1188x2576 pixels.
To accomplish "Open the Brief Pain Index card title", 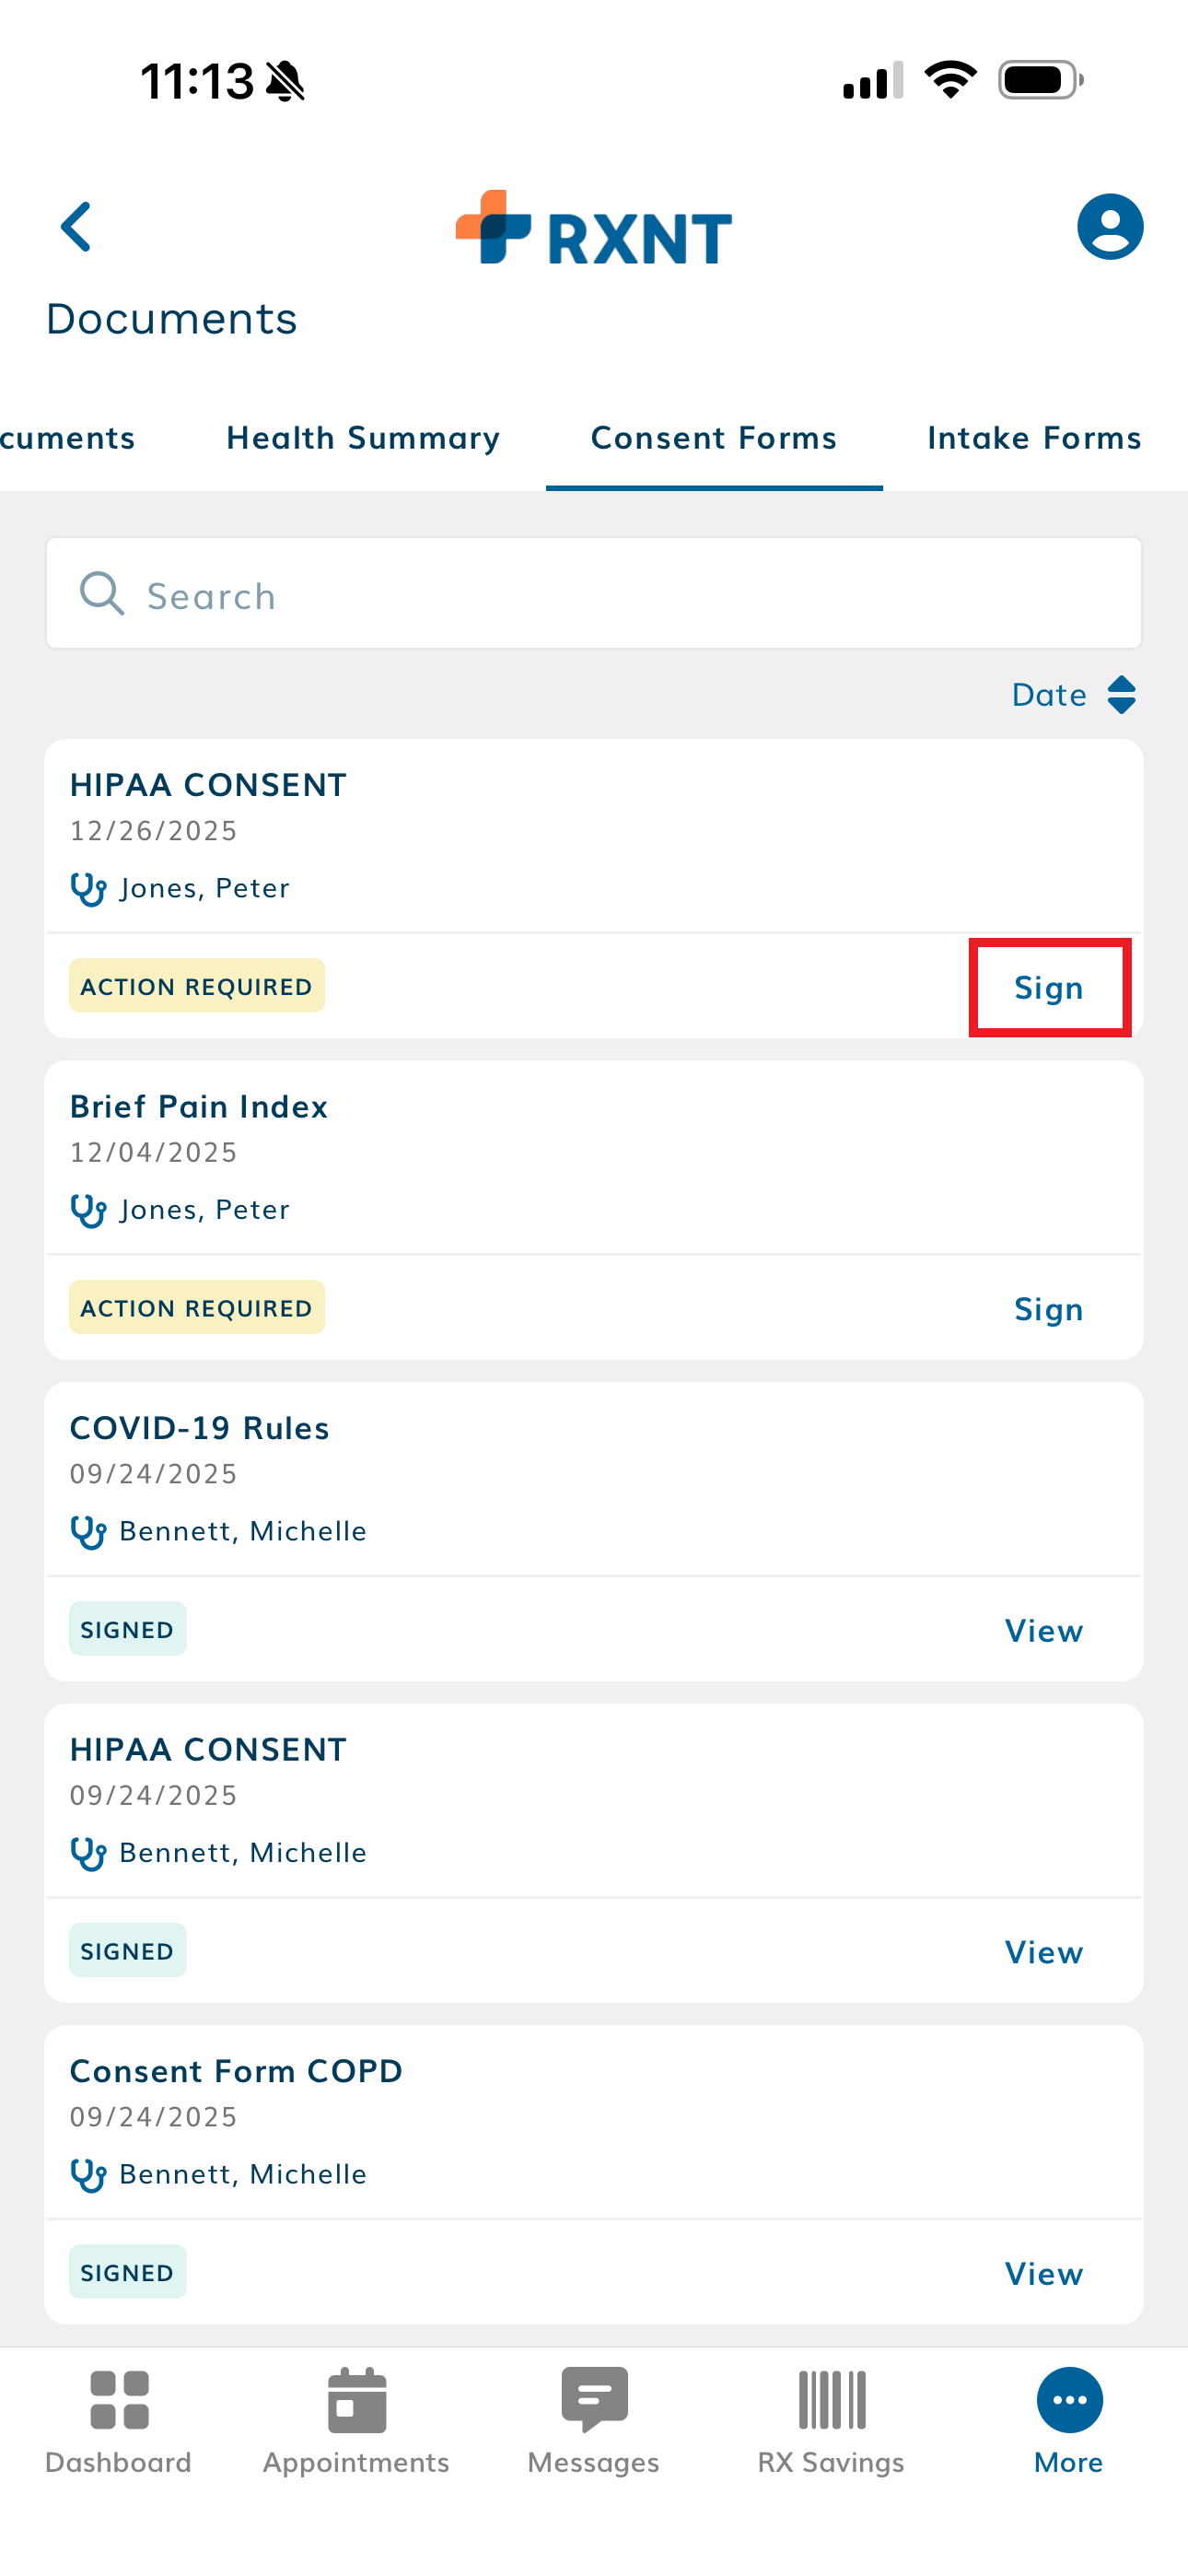I will click(x=199, y=1107).
